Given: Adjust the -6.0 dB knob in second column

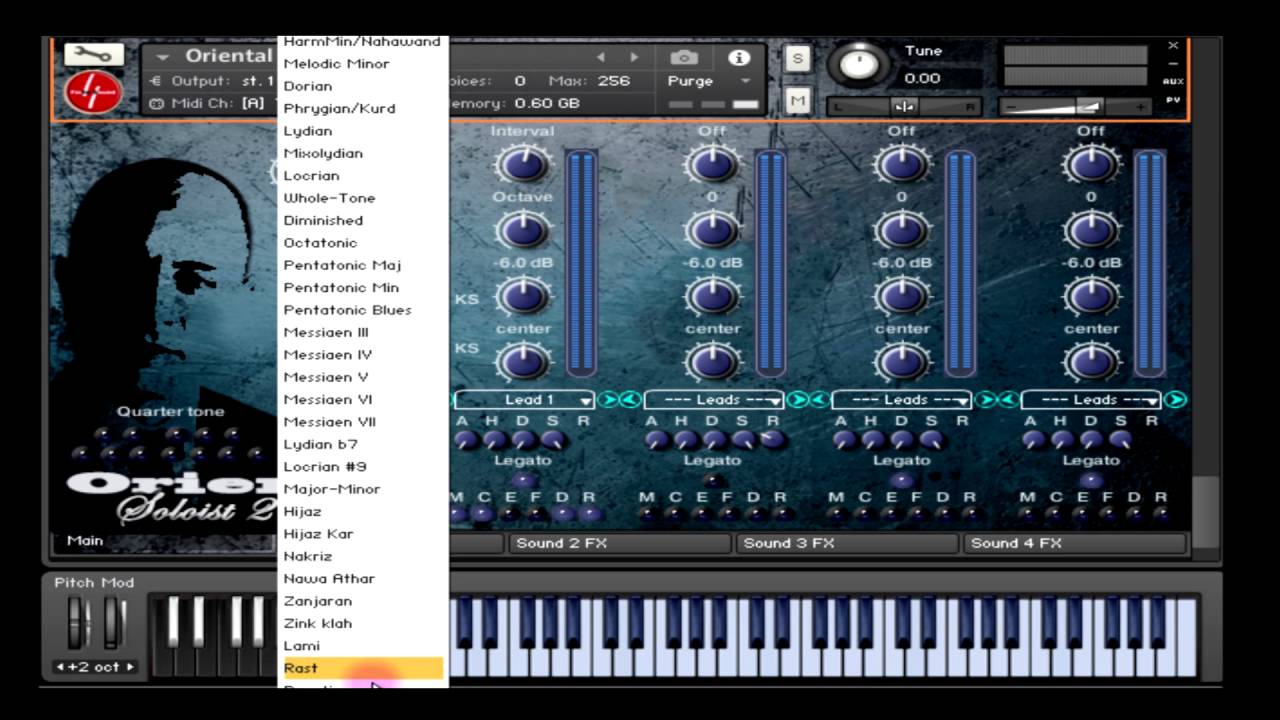Looking at the screenshot, I should tap(712, 296).
